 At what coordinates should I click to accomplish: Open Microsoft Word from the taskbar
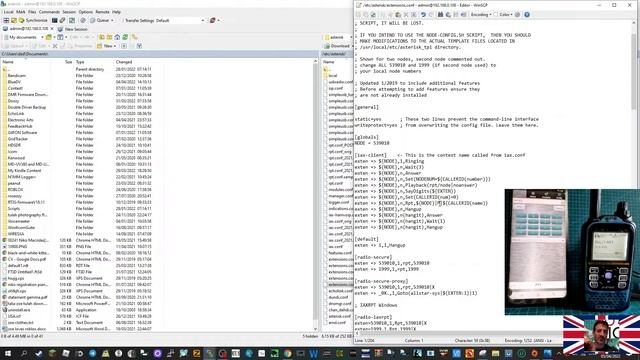(313, 353)
